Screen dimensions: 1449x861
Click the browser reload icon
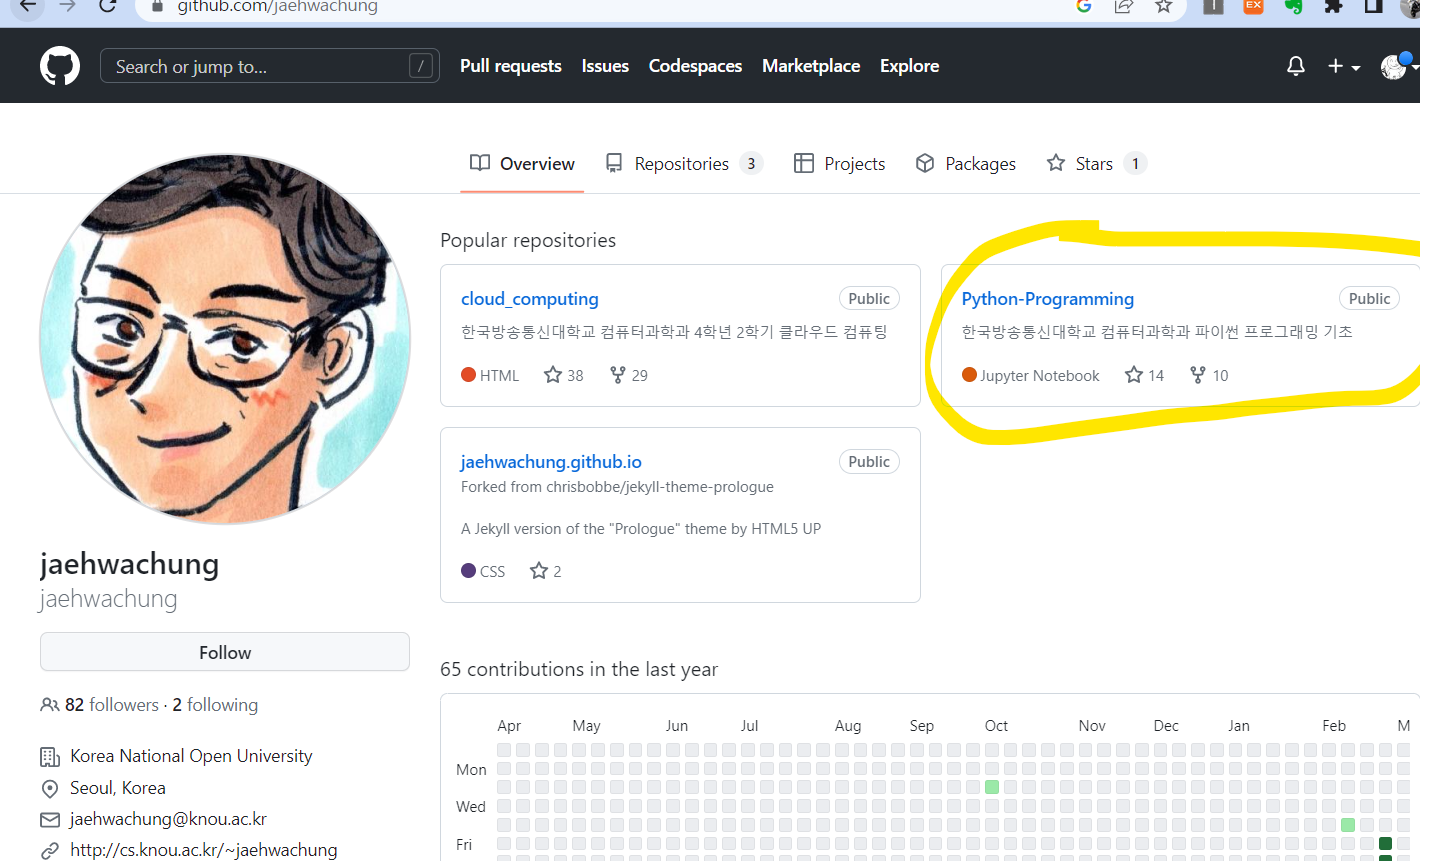point(107,7)
